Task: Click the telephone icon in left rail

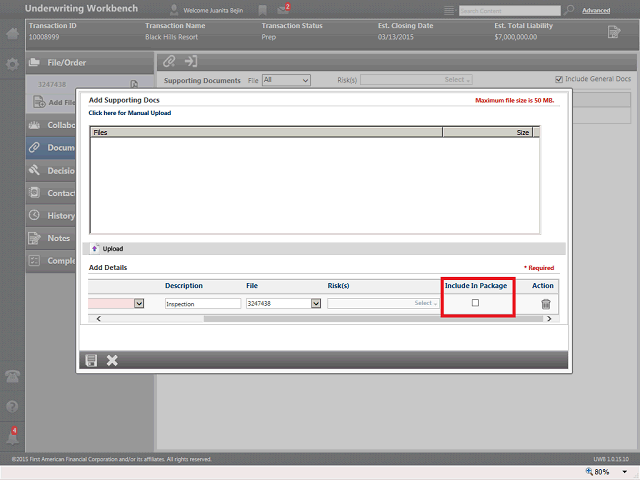Action: point(12,376)
